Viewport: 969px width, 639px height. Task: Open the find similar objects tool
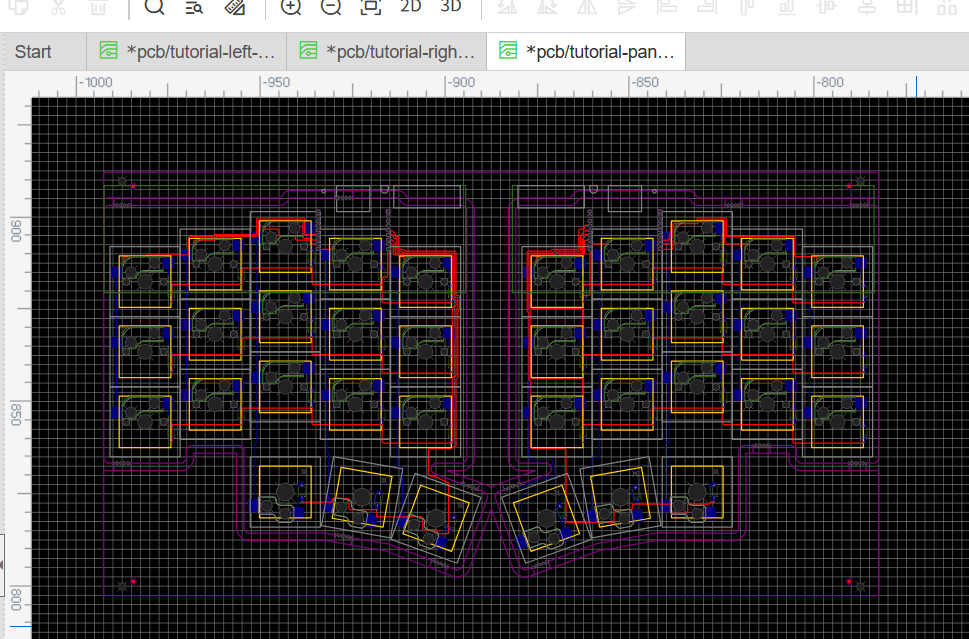tap(194, 7)
